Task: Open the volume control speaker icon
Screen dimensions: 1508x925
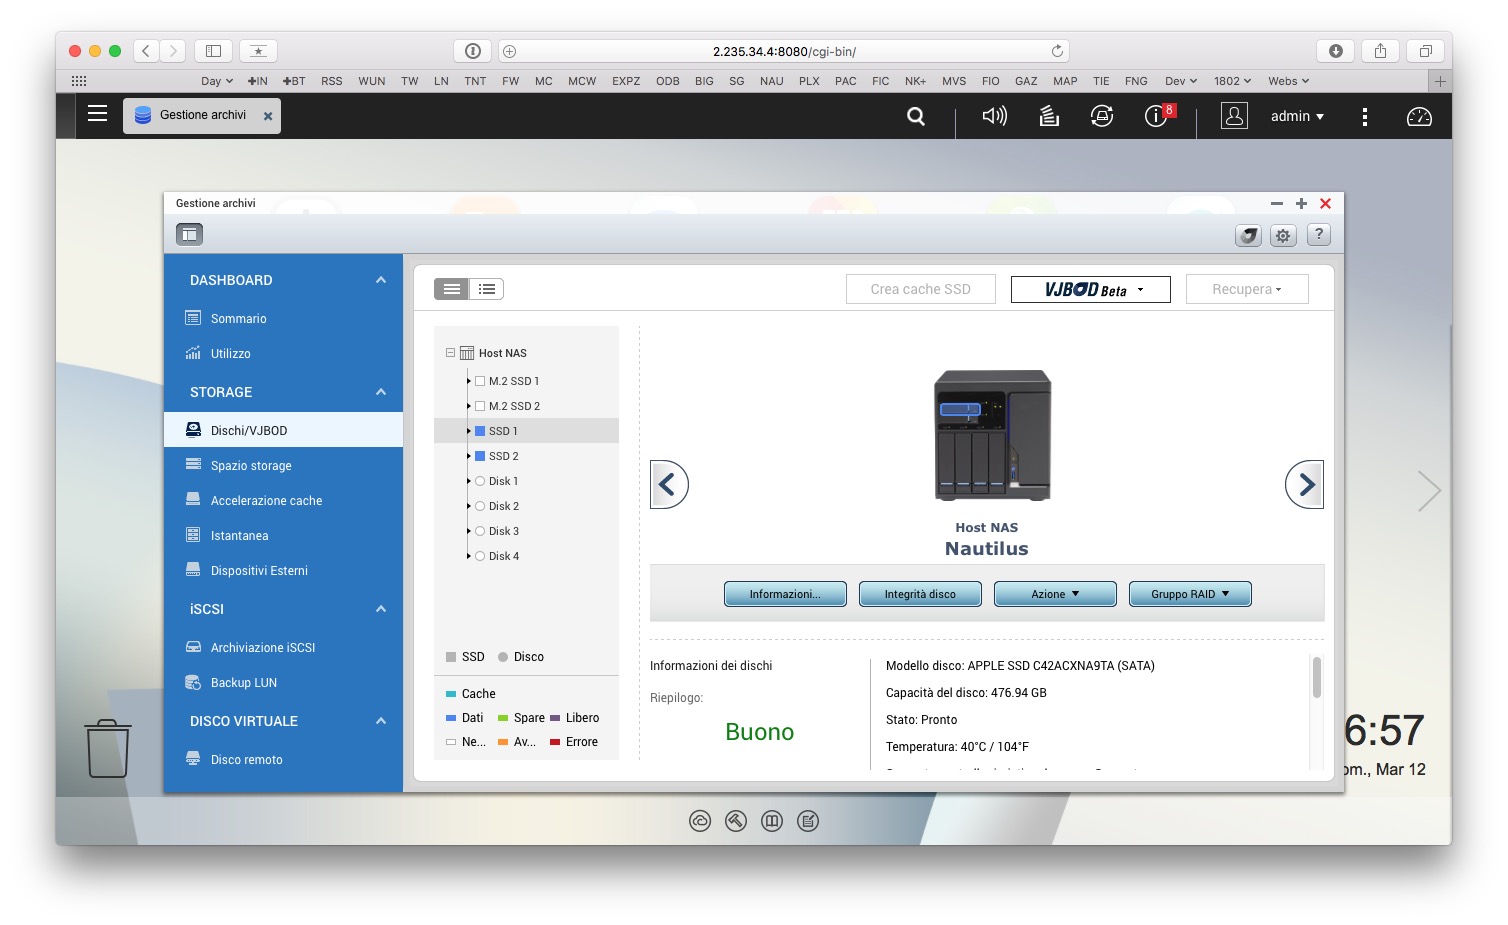Action: click(x=994, y=116)
